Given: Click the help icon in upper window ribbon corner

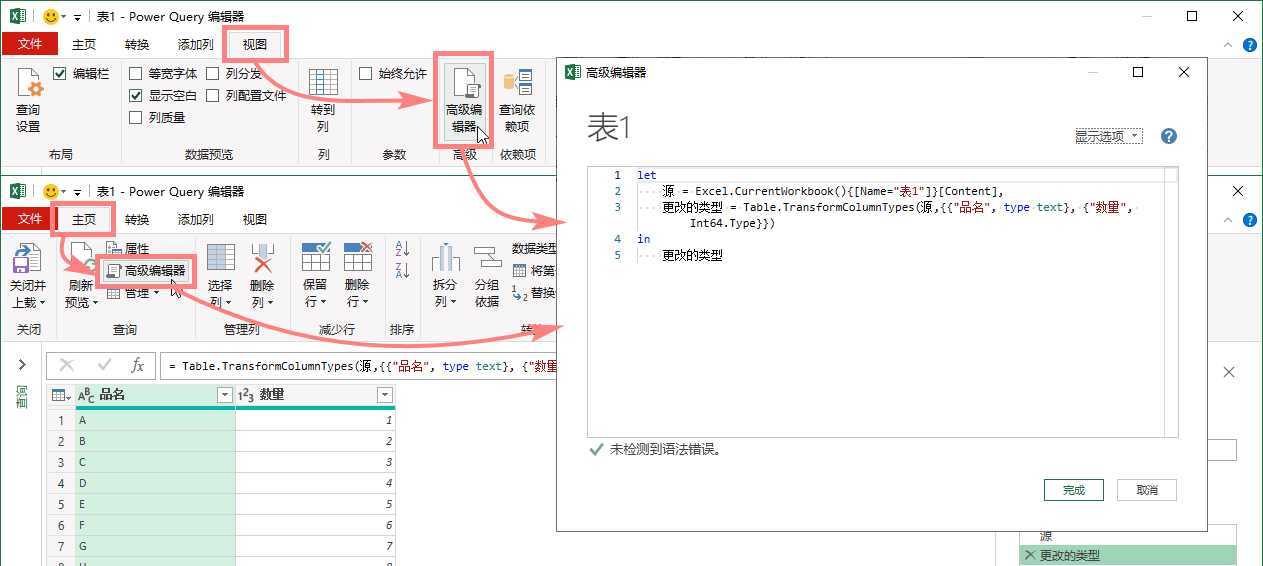Looking at the screenshot, I should (x=1249, y=45).
